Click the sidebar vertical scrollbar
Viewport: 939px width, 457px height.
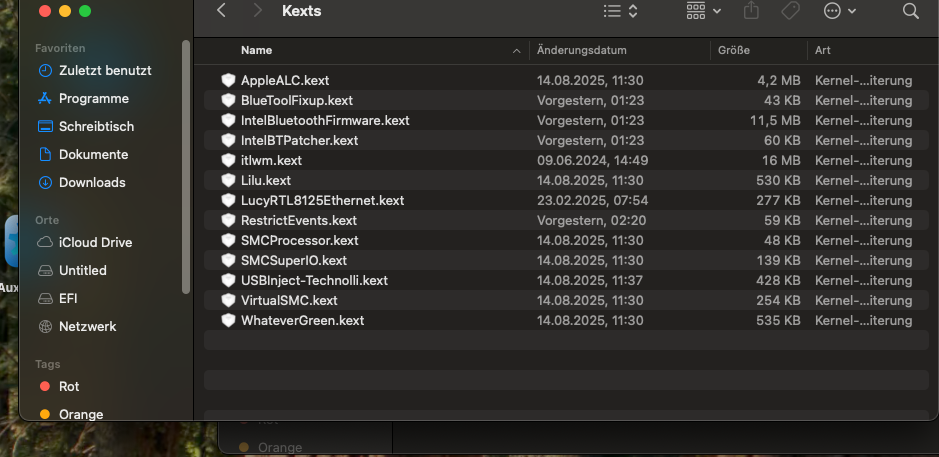(186, 167)
